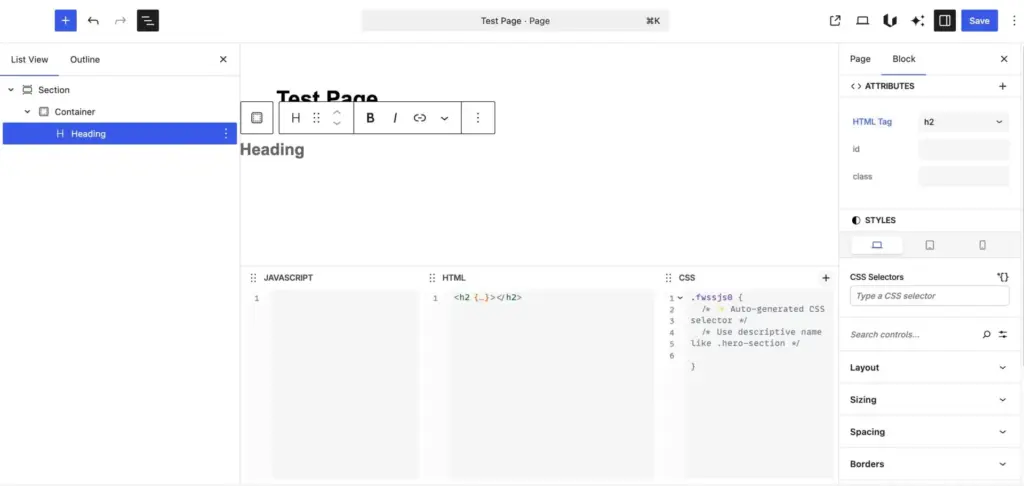
Task: Click the CSS panel drag handle
Action: point(668,278)
